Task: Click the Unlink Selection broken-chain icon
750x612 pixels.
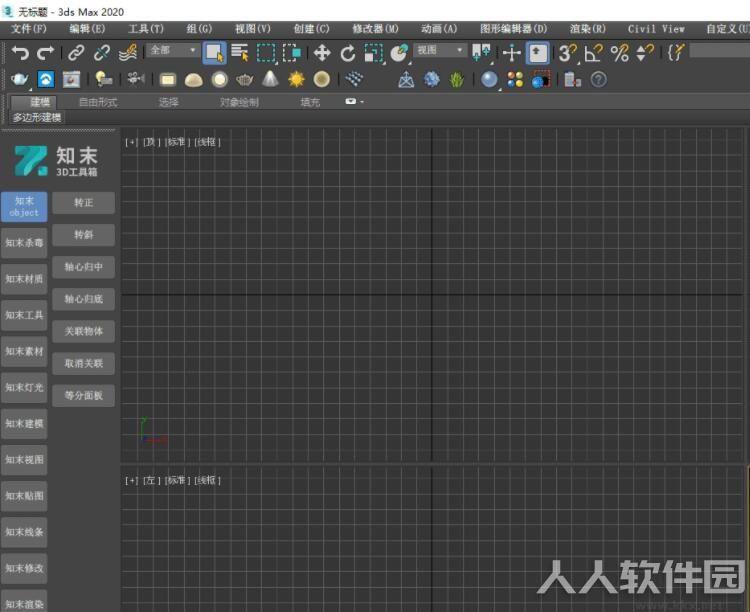Action: [x=102, y=53]
